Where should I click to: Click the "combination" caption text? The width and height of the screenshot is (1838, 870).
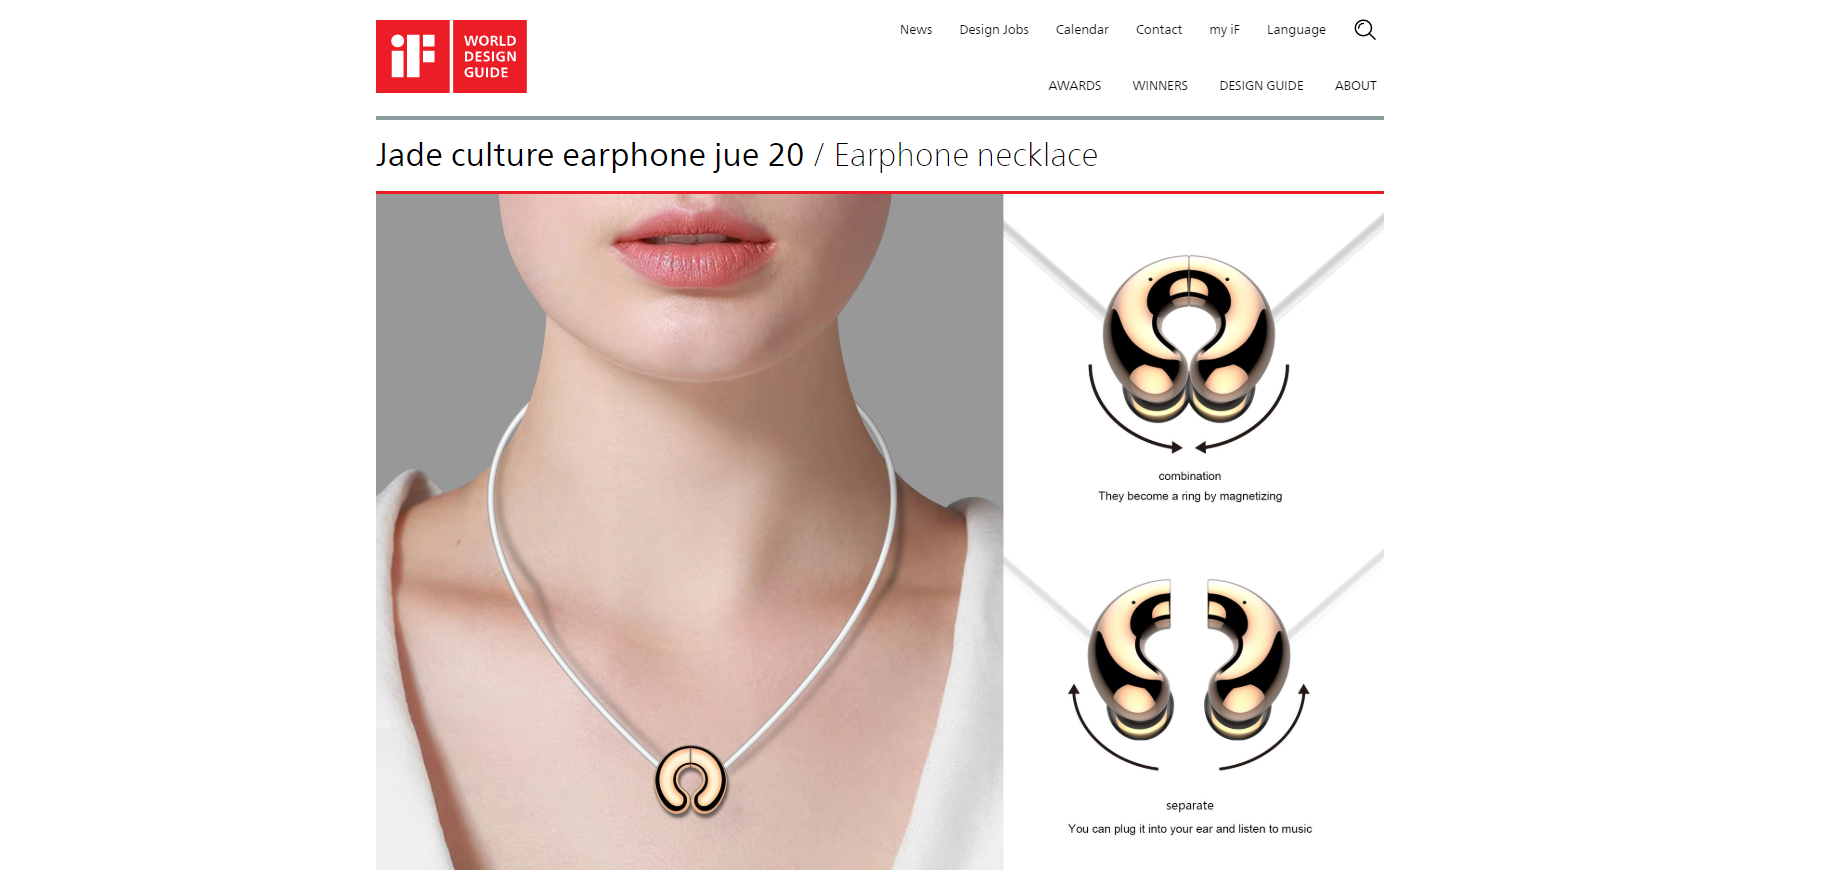click(1190, 476)
